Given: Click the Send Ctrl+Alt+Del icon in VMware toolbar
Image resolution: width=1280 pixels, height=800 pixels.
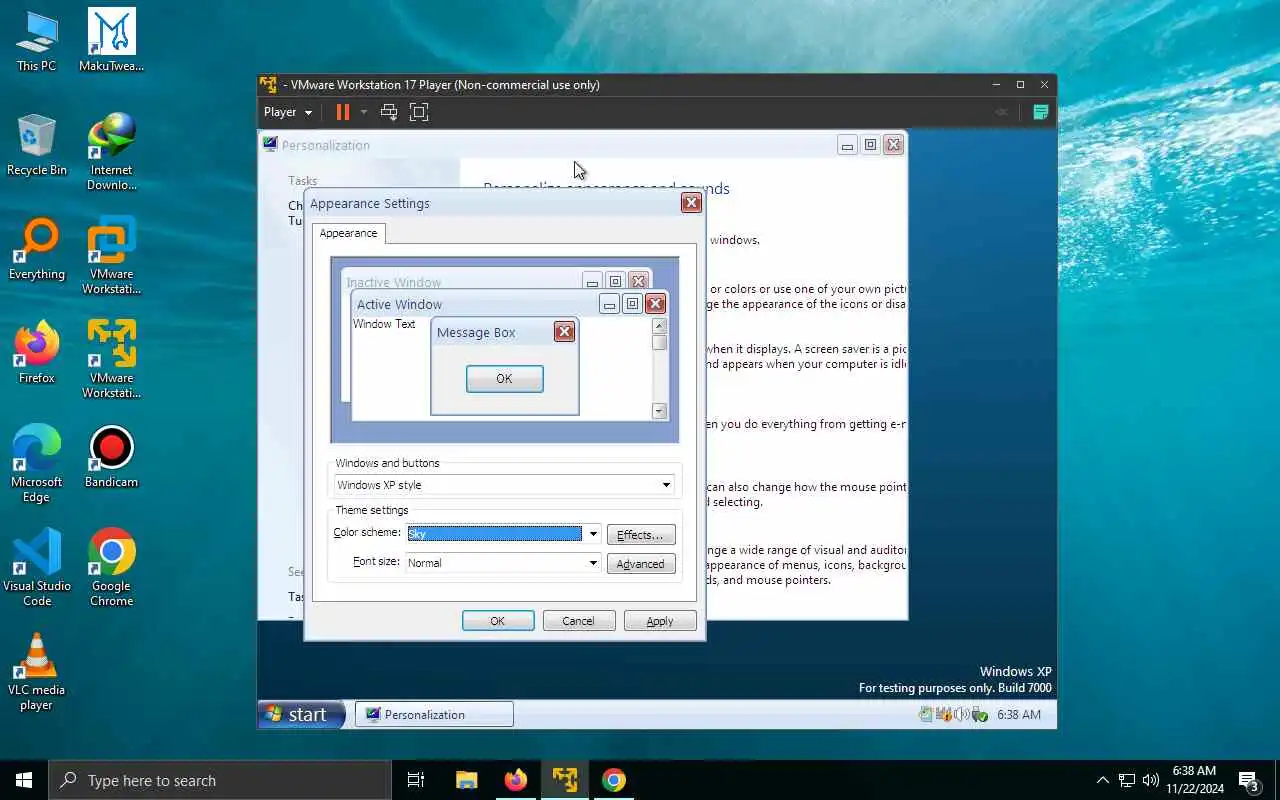Looking at the screenshot, I should click(389, 112).
